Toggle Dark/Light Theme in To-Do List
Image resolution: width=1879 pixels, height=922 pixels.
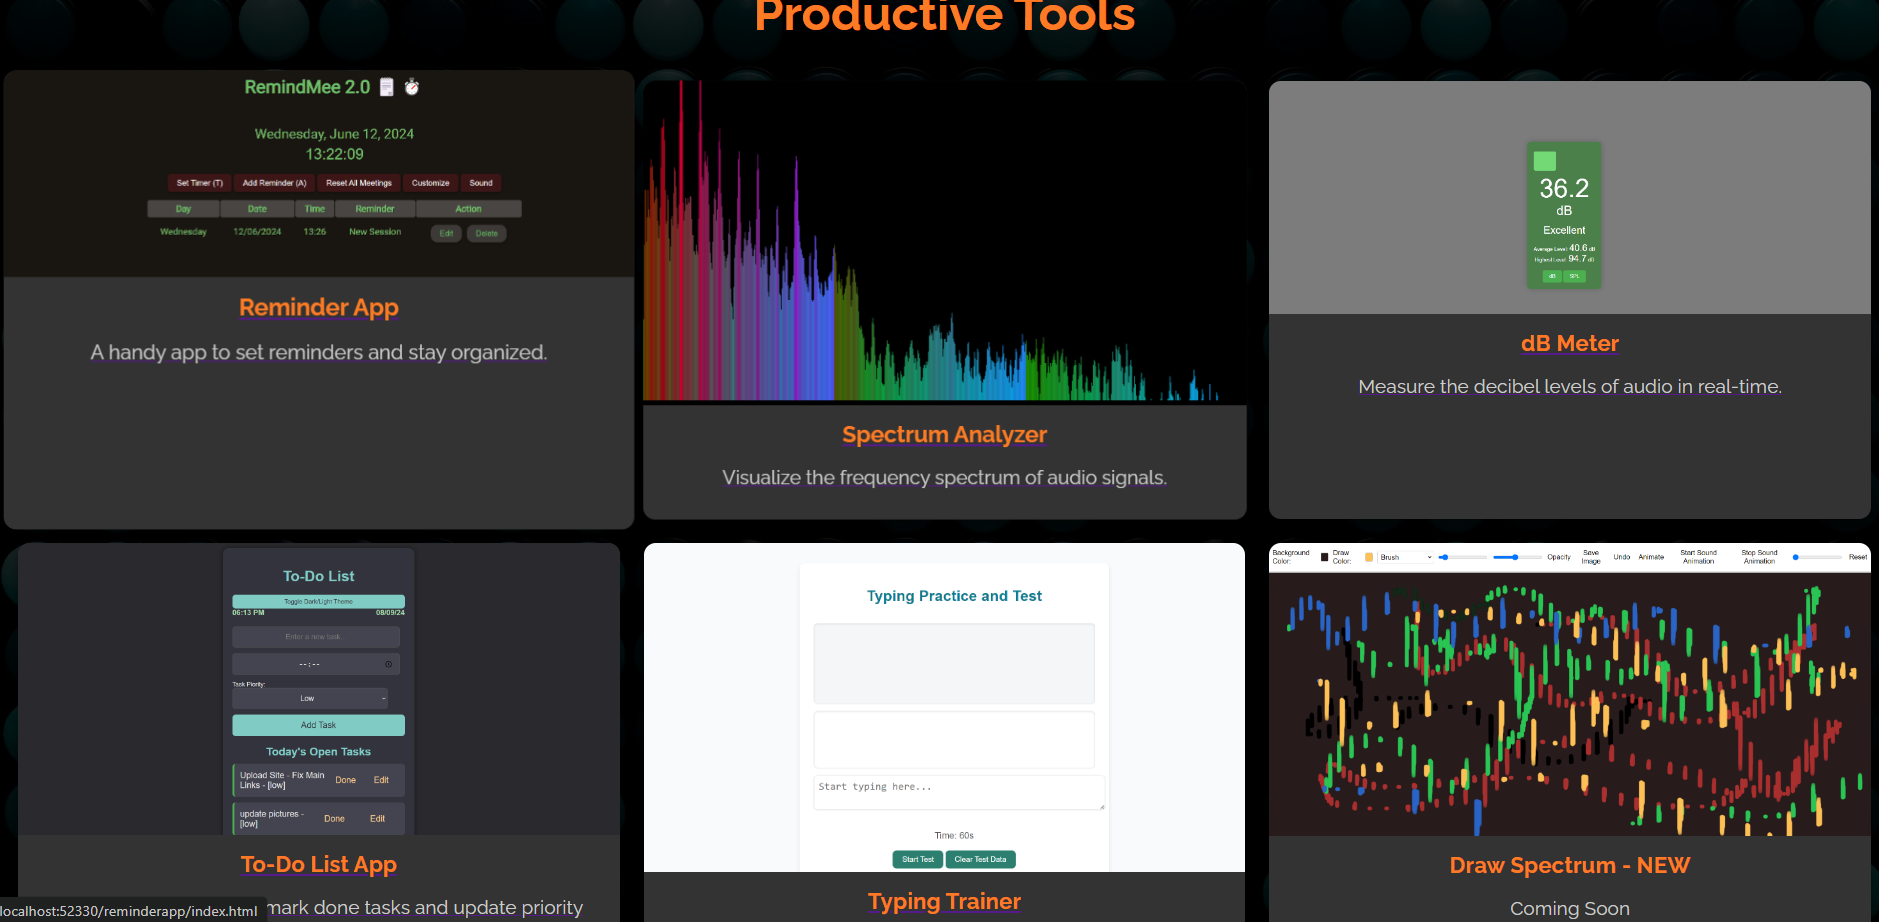tap(318, 601)
